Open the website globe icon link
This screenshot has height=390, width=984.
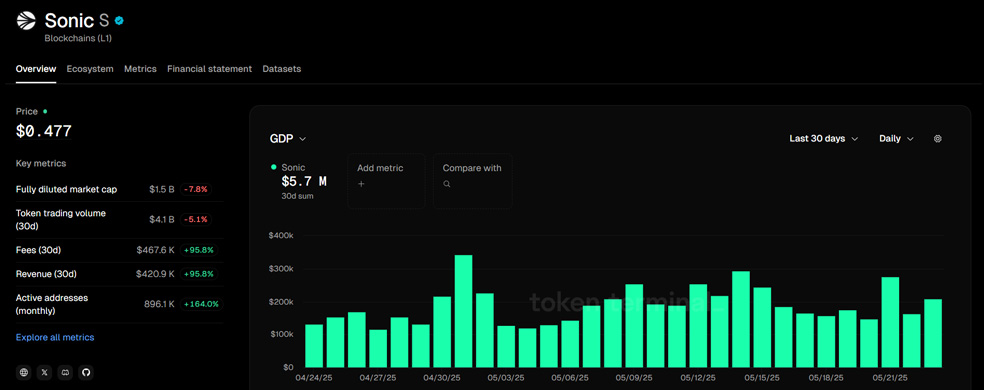click(24, 372)
